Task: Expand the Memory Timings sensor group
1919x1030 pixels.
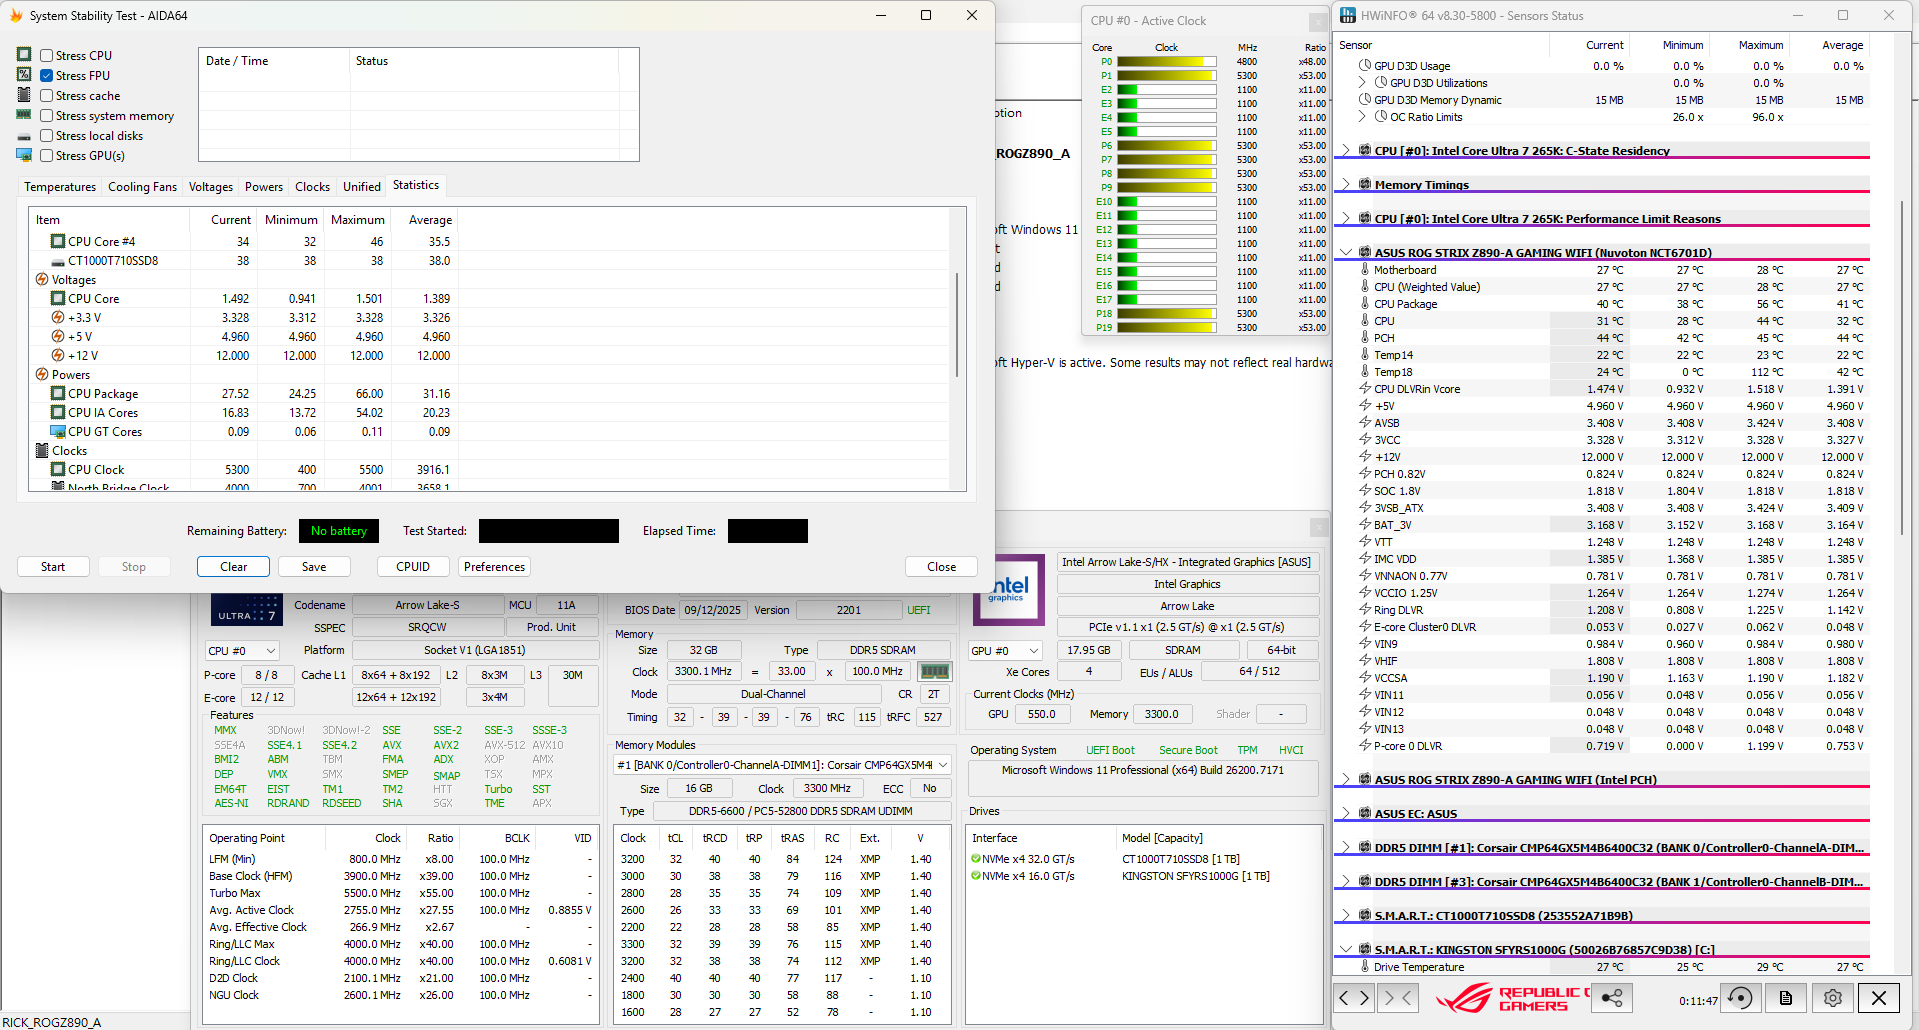Action: click(1346, 185)
